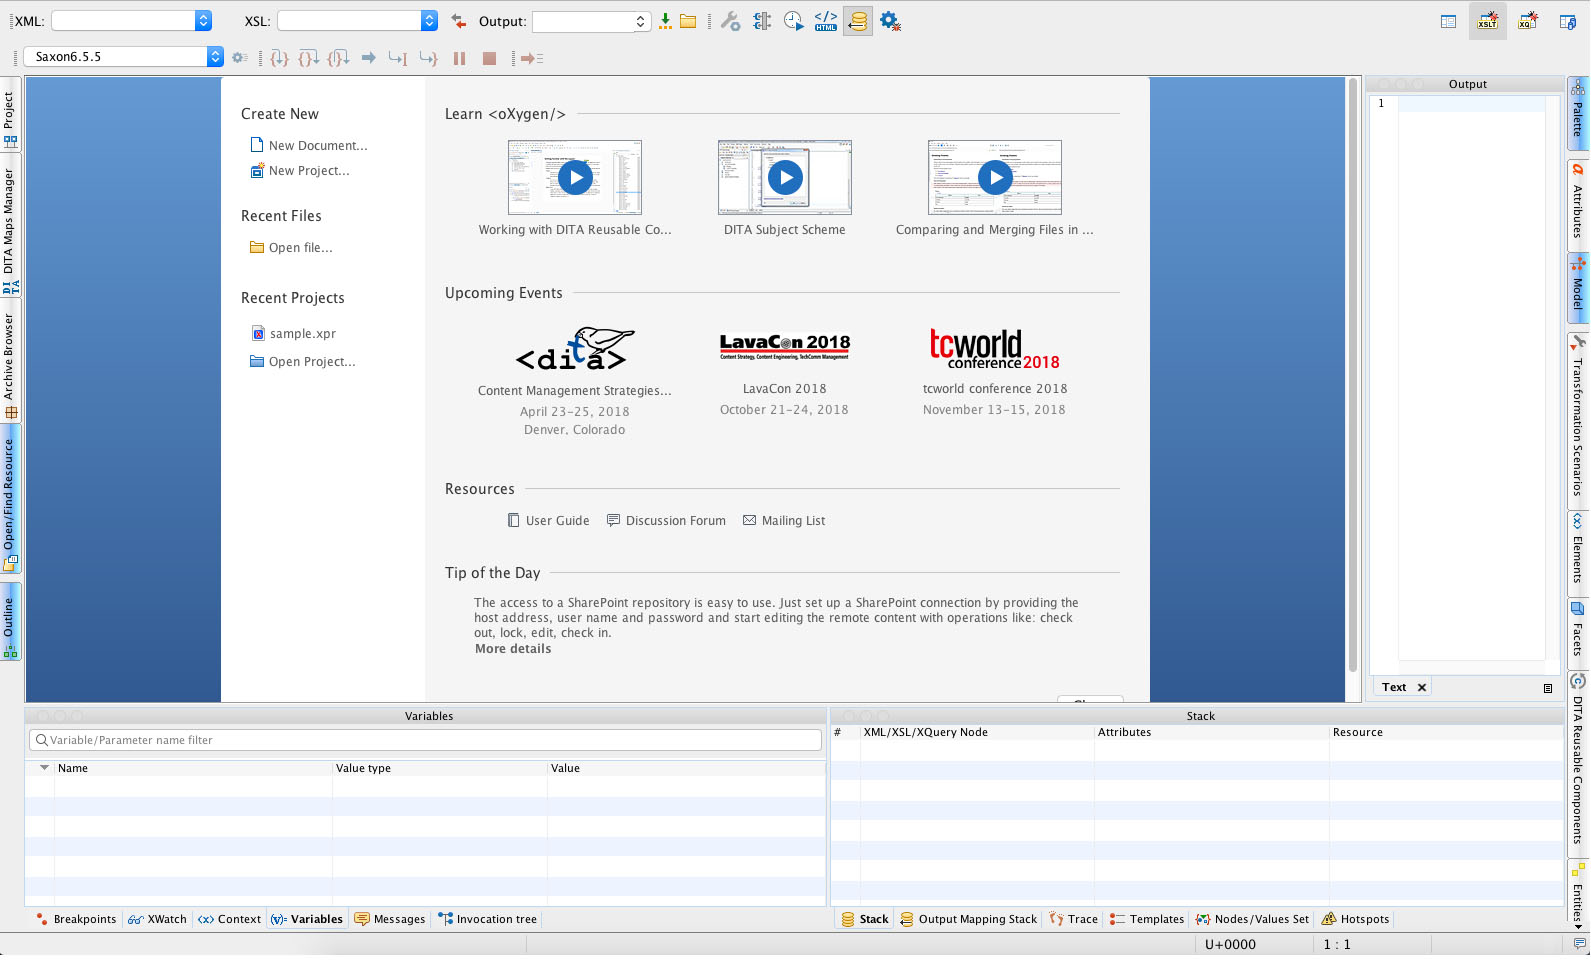Viewport: 1591px width, 976px height.
Task: Switch to the Invocation tree tab
Action: 487,920
